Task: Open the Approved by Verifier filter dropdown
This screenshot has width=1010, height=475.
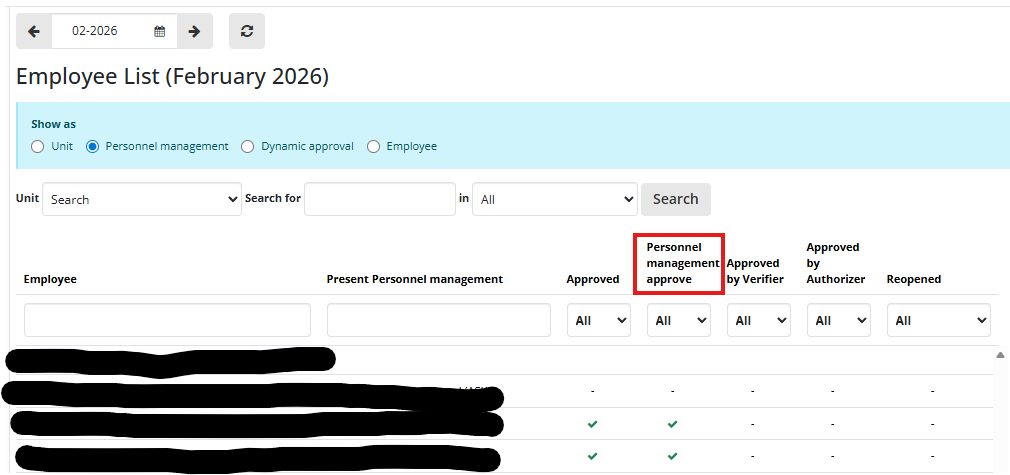Action: 758,320
